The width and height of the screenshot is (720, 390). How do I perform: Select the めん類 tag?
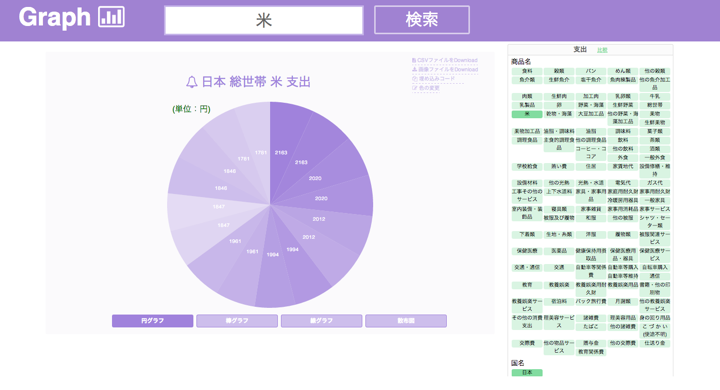tap(623, 71)
